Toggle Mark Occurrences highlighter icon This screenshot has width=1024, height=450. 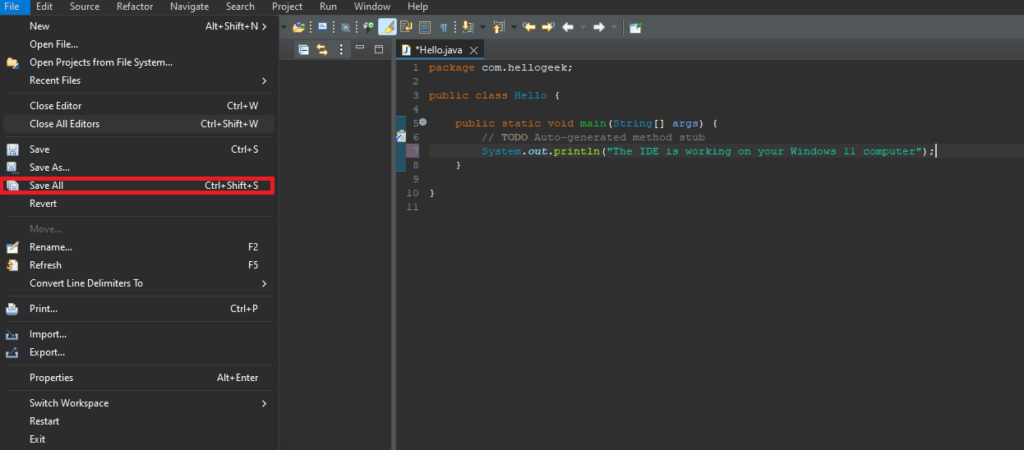387,27
